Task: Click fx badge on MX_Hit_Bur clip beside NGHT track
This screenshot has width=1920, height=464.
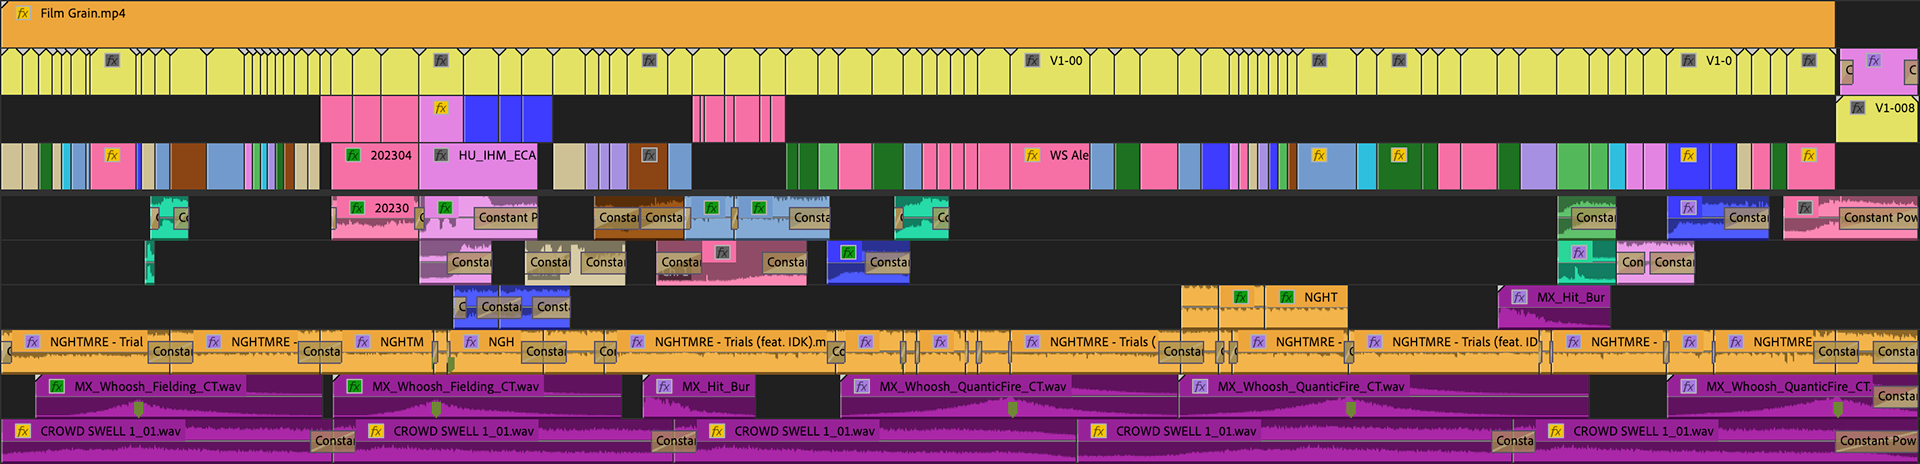Action: coord(1519,297)
